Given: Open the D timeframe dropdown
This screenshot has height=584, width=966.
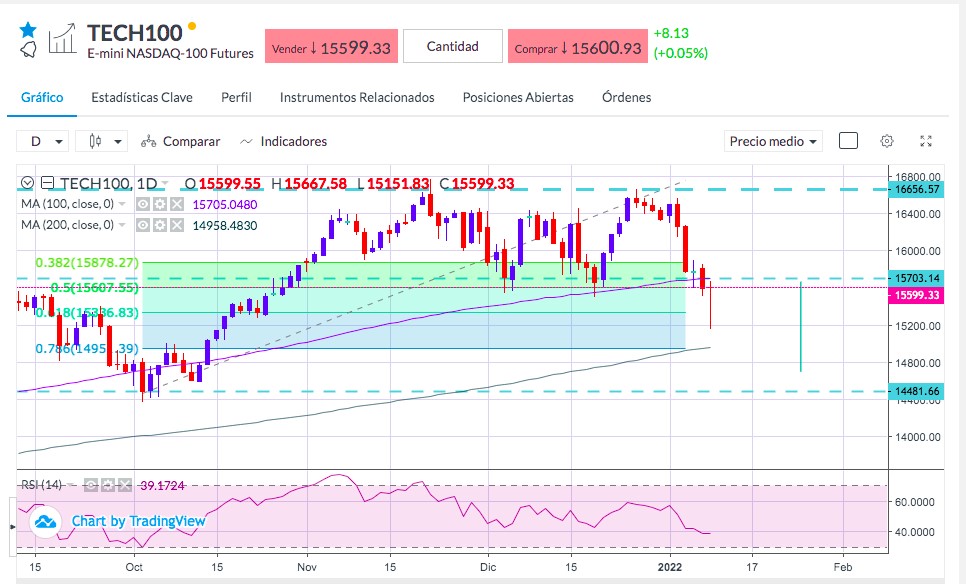Looking at the screenshot, I should point(42,141).
